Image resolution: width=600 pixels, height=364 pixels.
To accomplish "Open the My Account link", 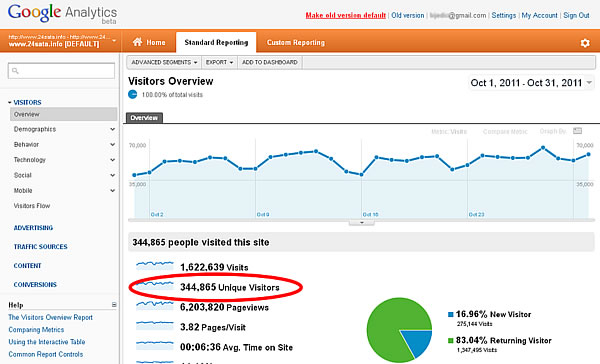I will click(x=540, y=15).
